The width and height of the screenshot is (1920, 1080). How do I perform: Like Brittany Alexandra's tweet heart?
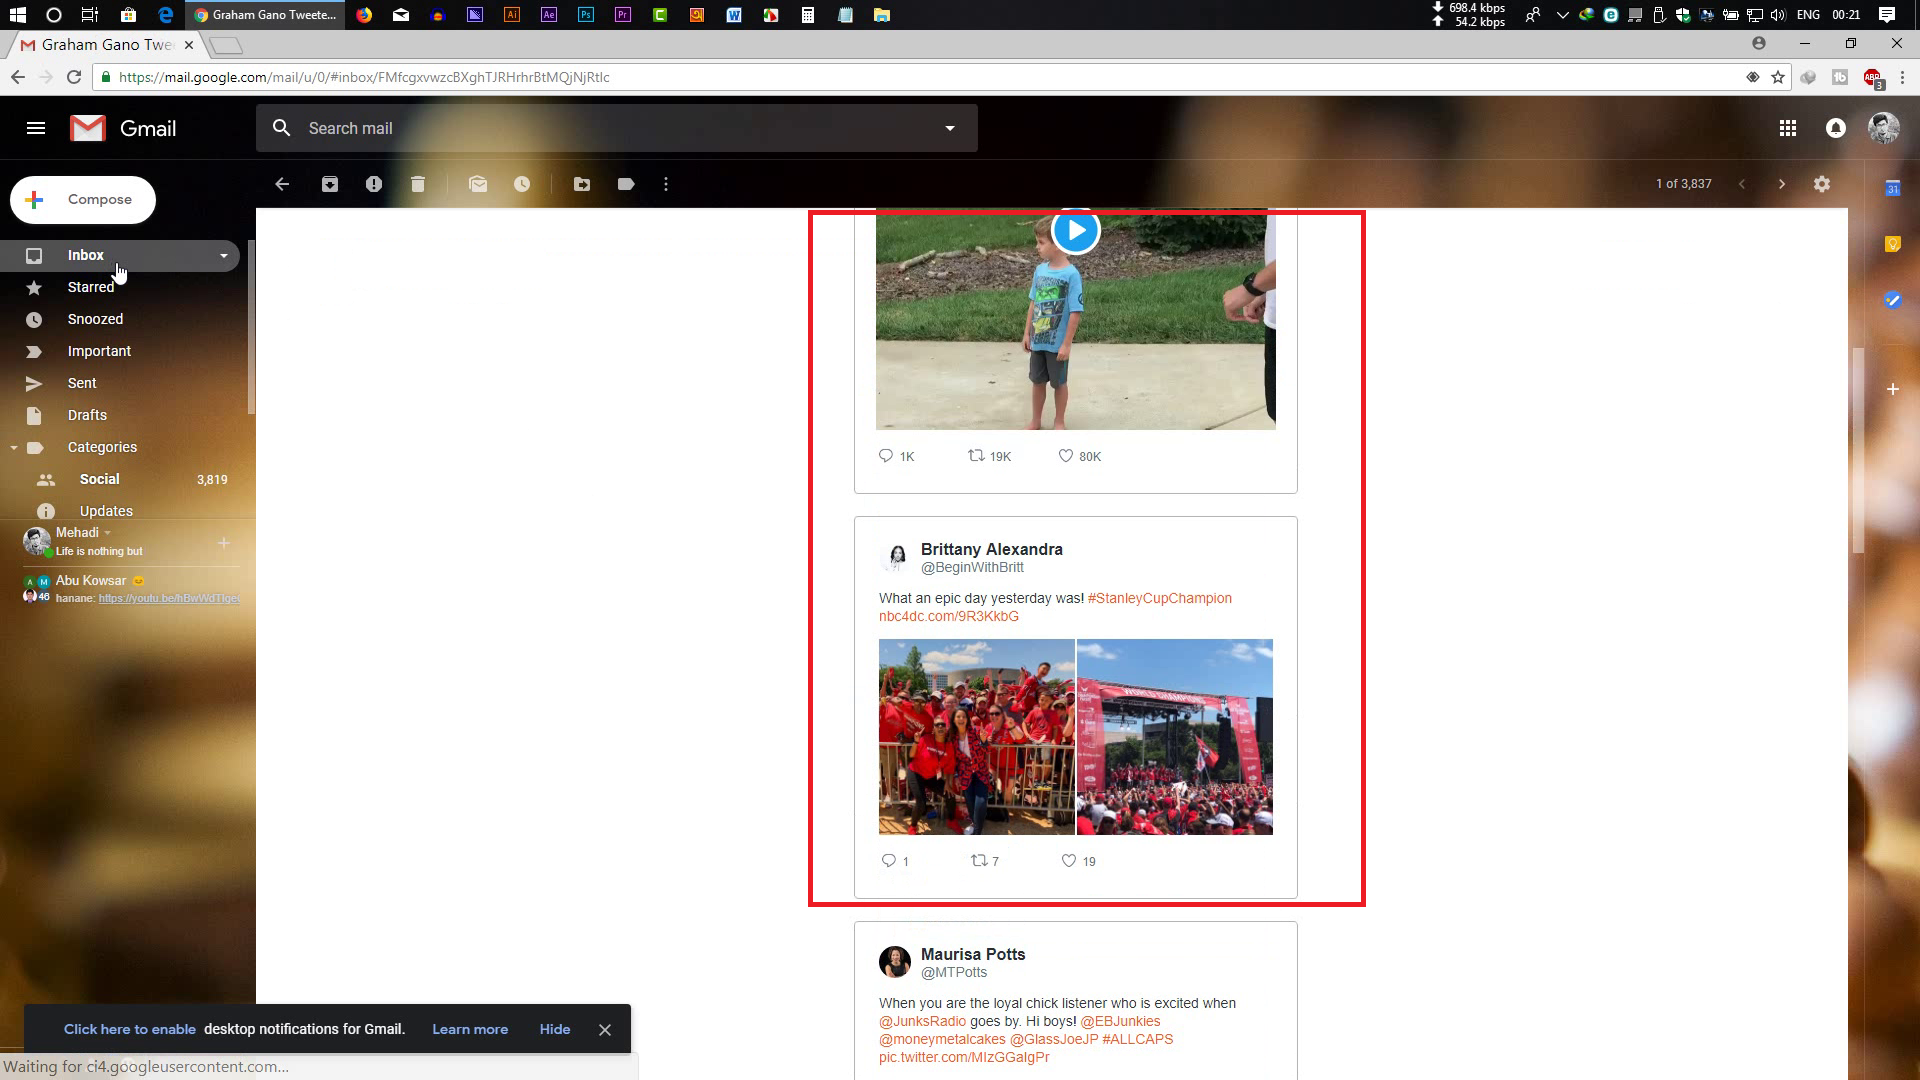(1068, 861)
